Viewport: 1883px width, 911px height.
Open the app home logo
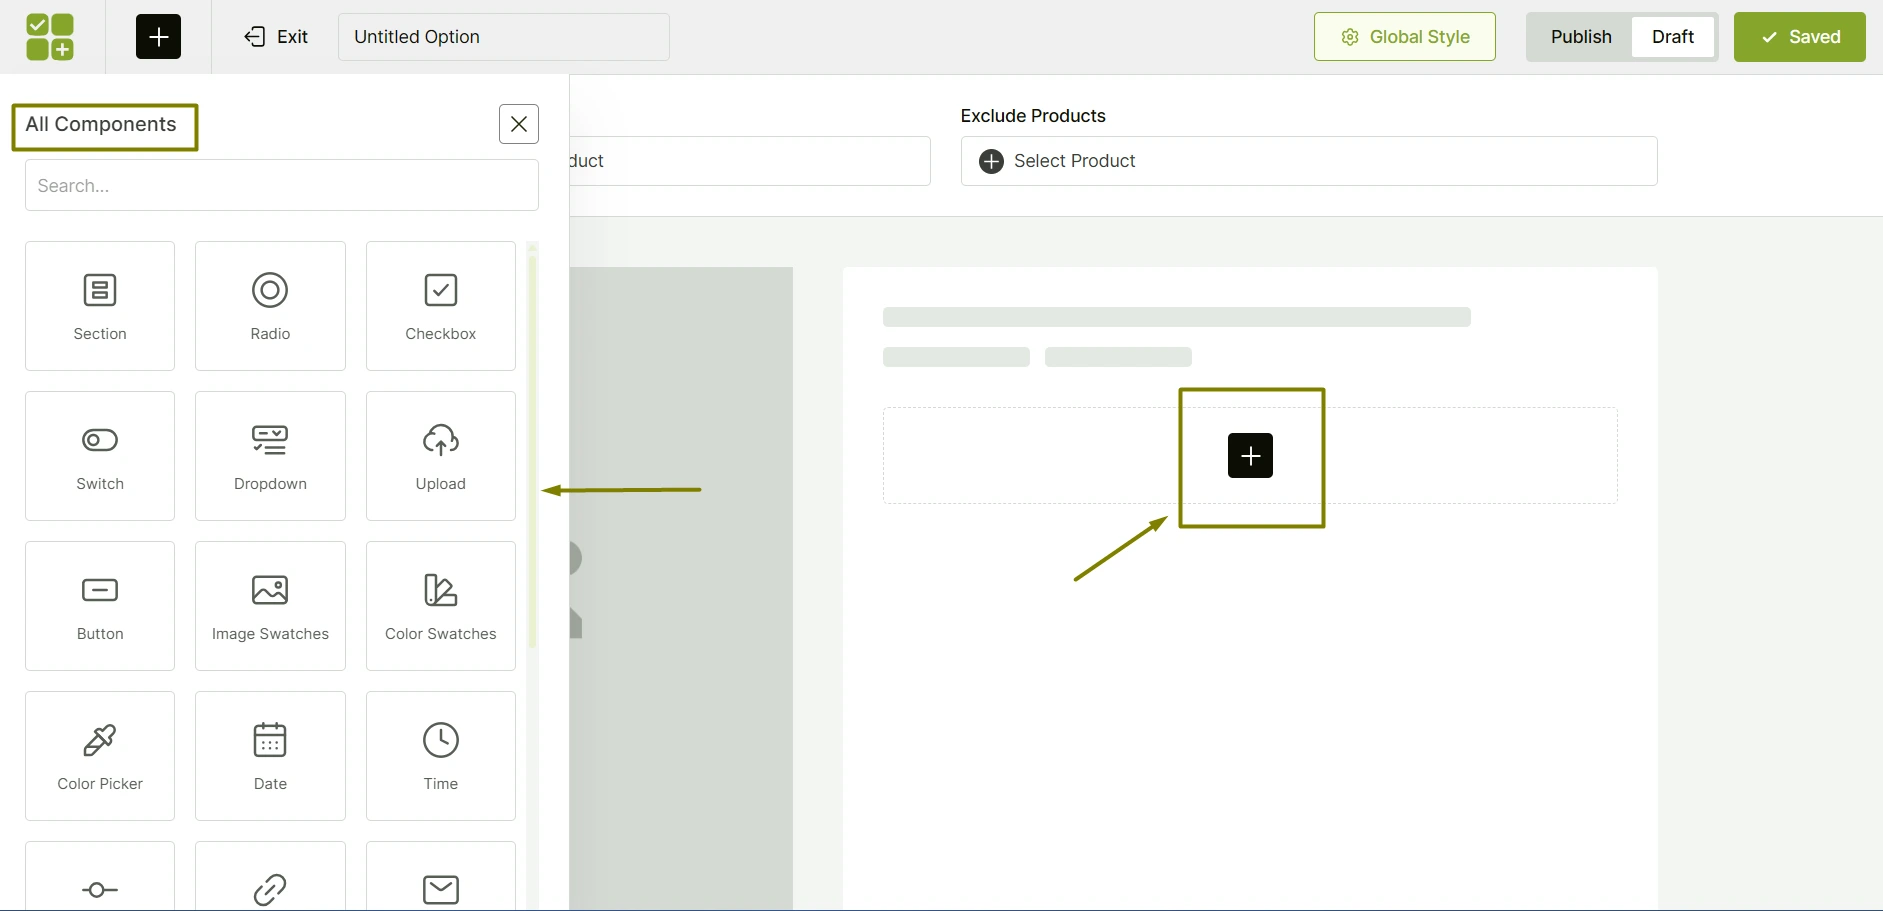coord(50,36)
